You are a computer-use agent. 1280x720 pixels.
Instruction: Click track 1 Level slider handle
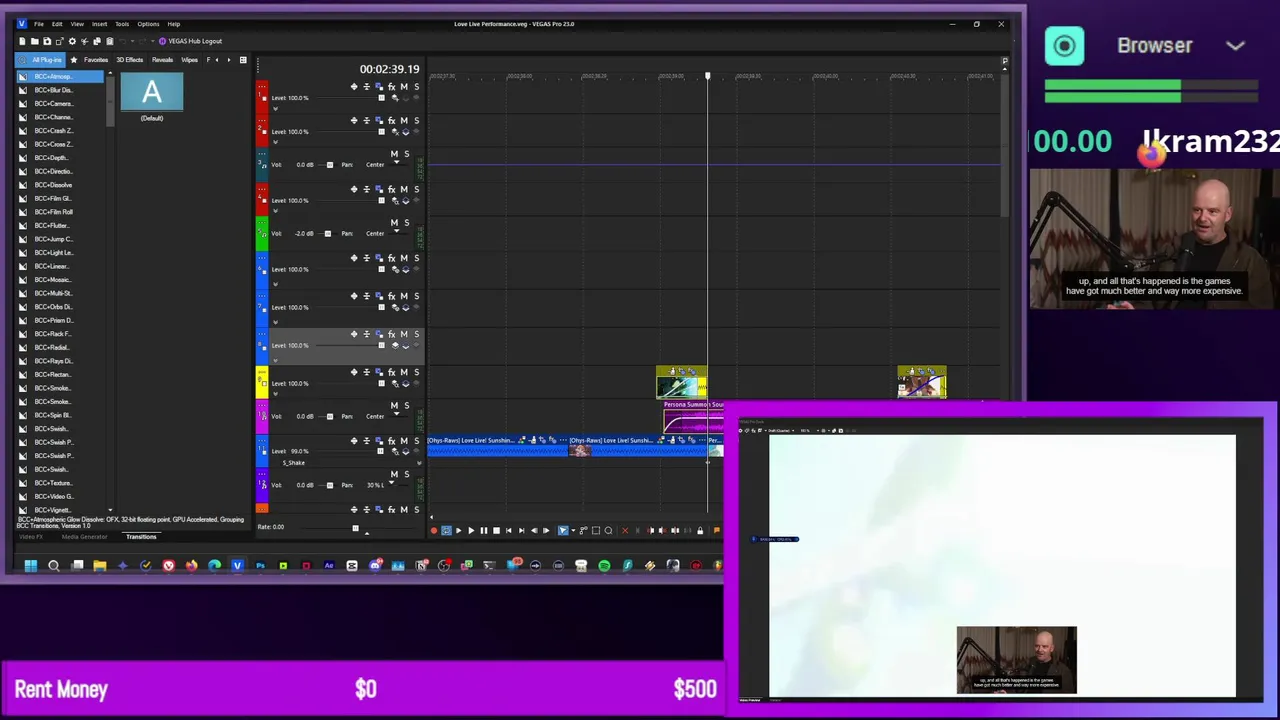381,98
